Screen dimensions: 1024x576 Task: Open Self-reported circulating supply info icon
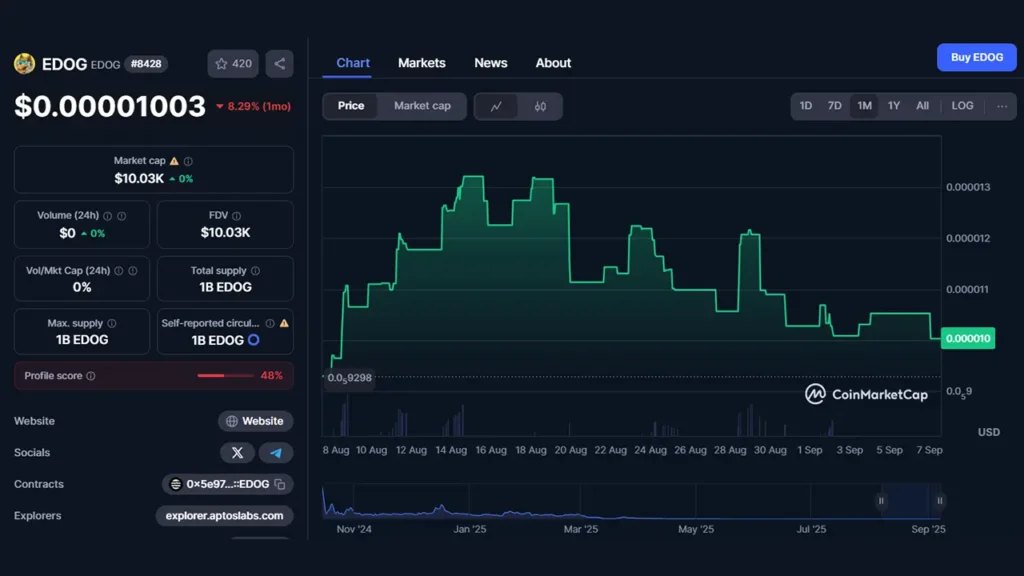[x=270, y=323]
